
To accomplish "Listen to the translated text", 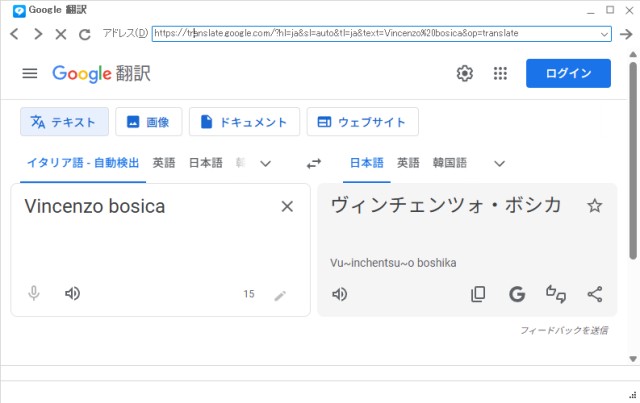I will click(340, 294).
